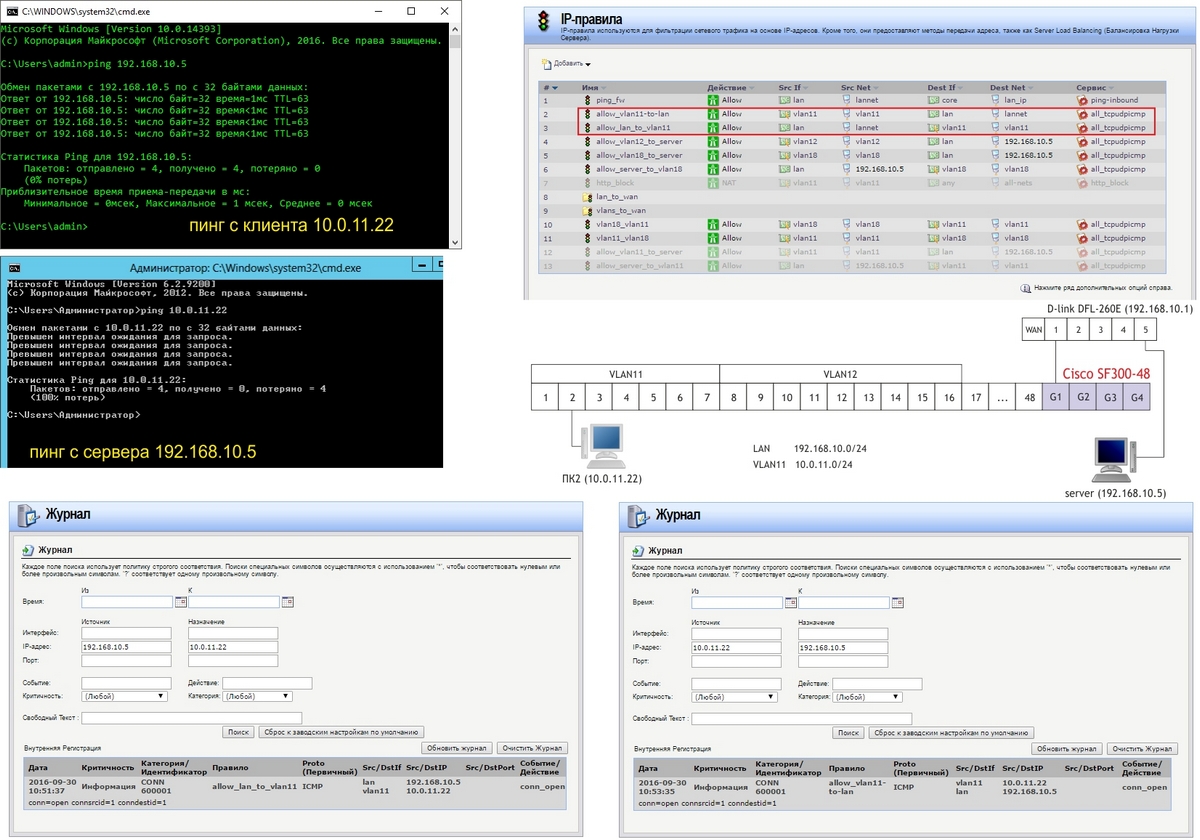Click Сброс к заводским настройкам in the 10.0.11.22-source journal
Image resolution: width=1200 pixels, height=840 pixels.
951,733
